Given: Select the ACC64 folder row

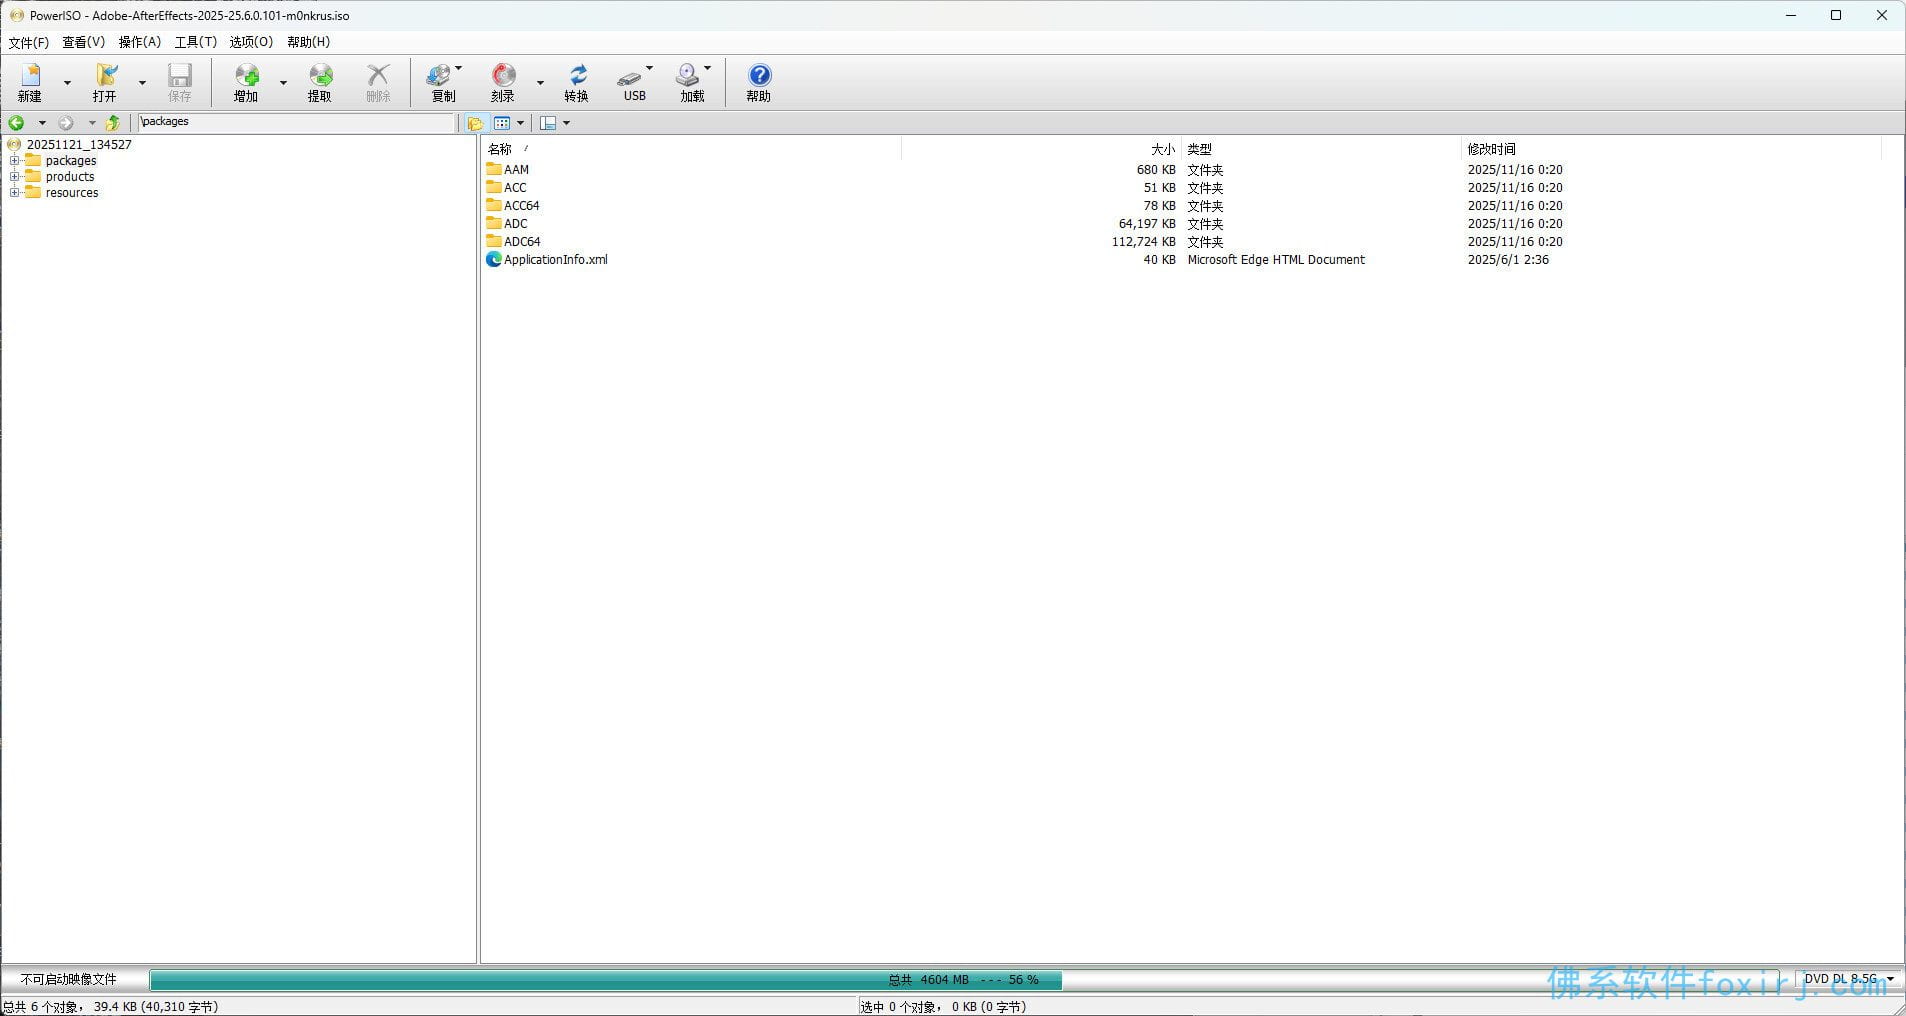Looking at the screenshot, I should tap(1180, 205).
